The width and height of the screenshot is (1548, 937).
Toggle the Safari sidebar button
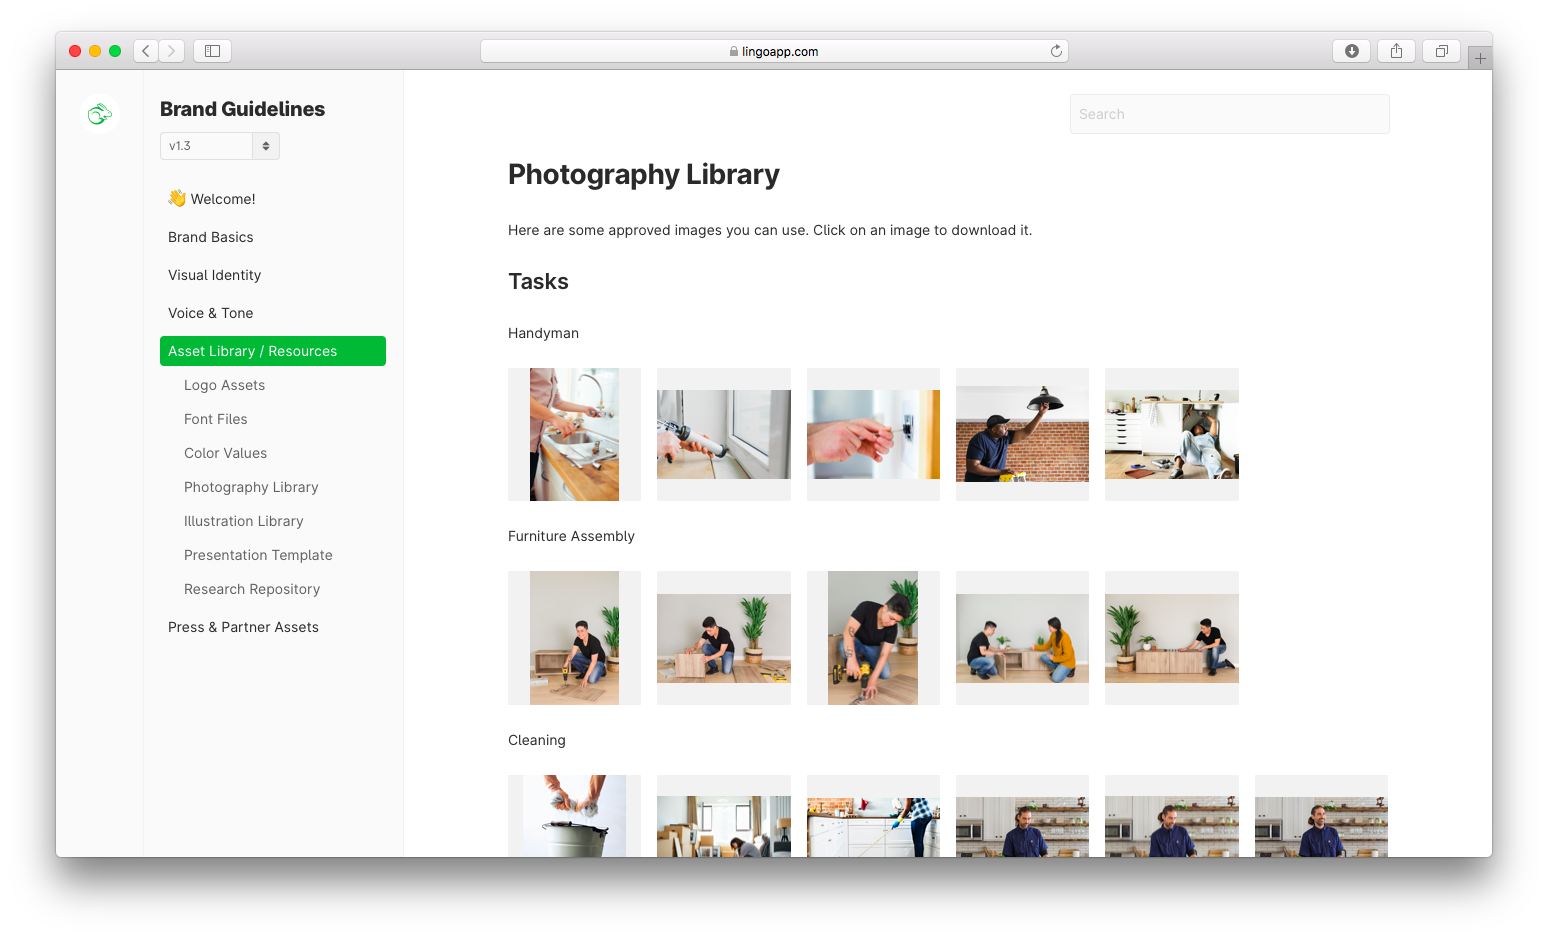pyautogui.click(x=212, y=51)
